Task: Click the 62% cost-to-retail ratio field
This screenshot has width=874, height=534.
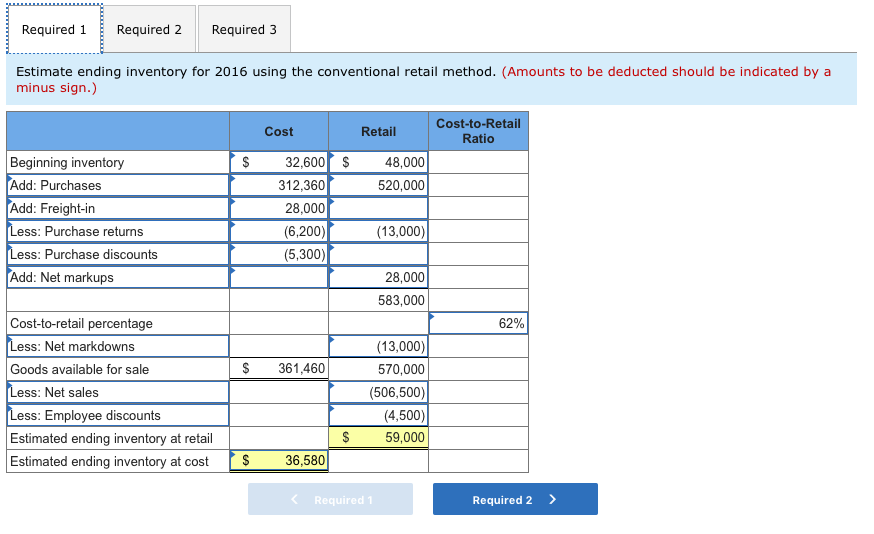Action: click(x=478, y=323)
